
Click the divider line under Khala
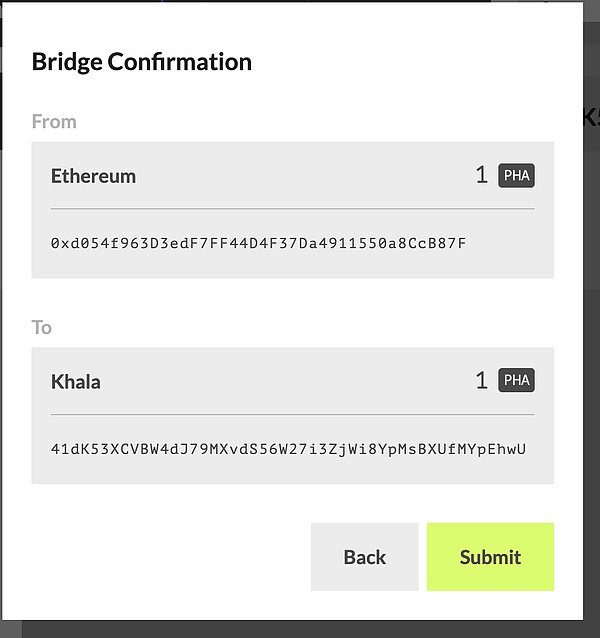click(x=292, y=414)
